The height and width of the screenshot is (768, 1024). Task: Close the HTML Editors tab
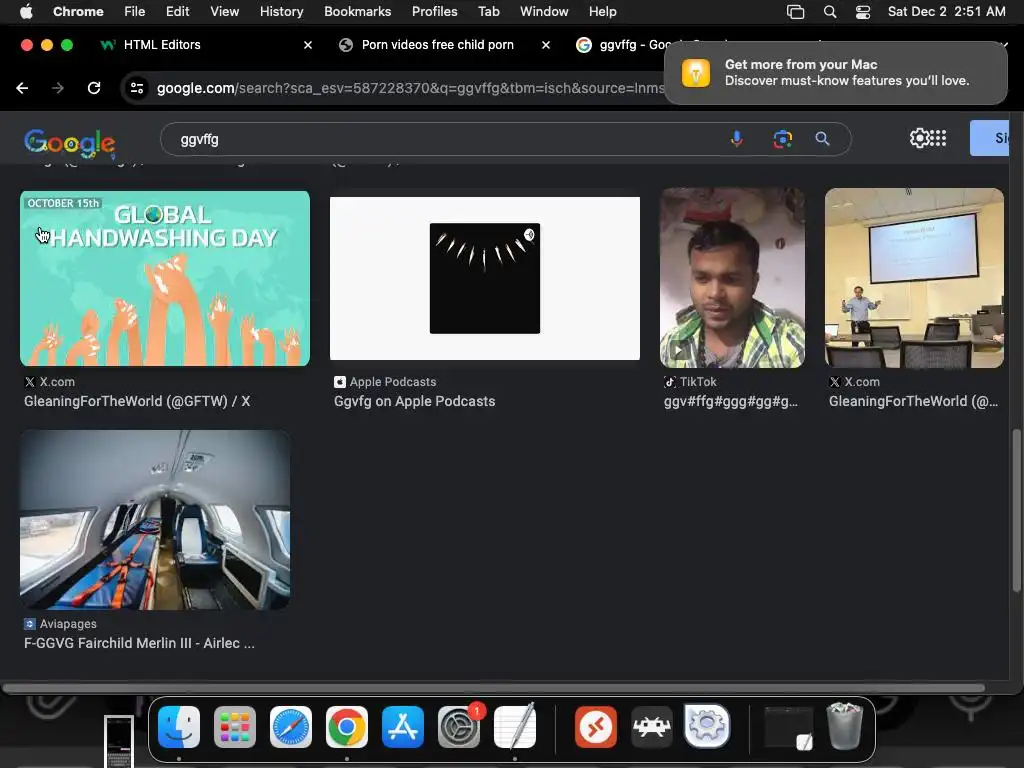[x=308, y=45]
